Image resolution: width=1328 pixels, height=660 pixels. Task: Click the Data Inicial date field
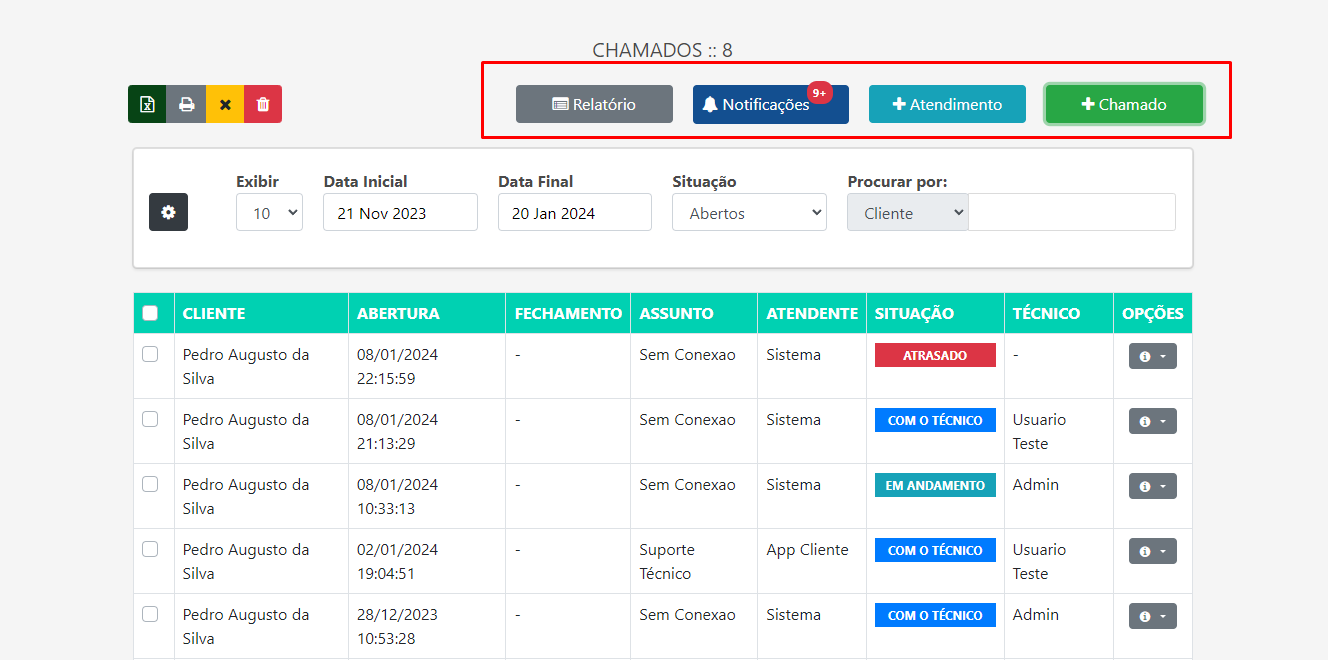point(400,212)
